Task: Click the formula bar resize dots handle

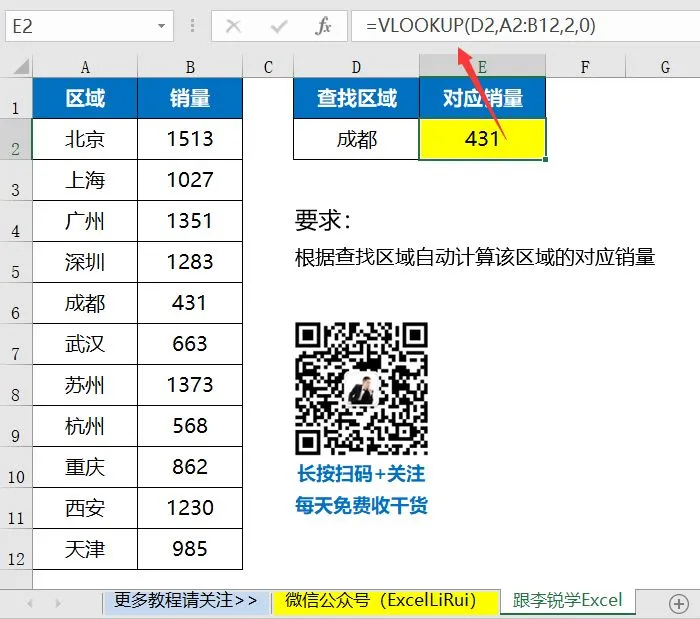Action: [x=192, y=26]
